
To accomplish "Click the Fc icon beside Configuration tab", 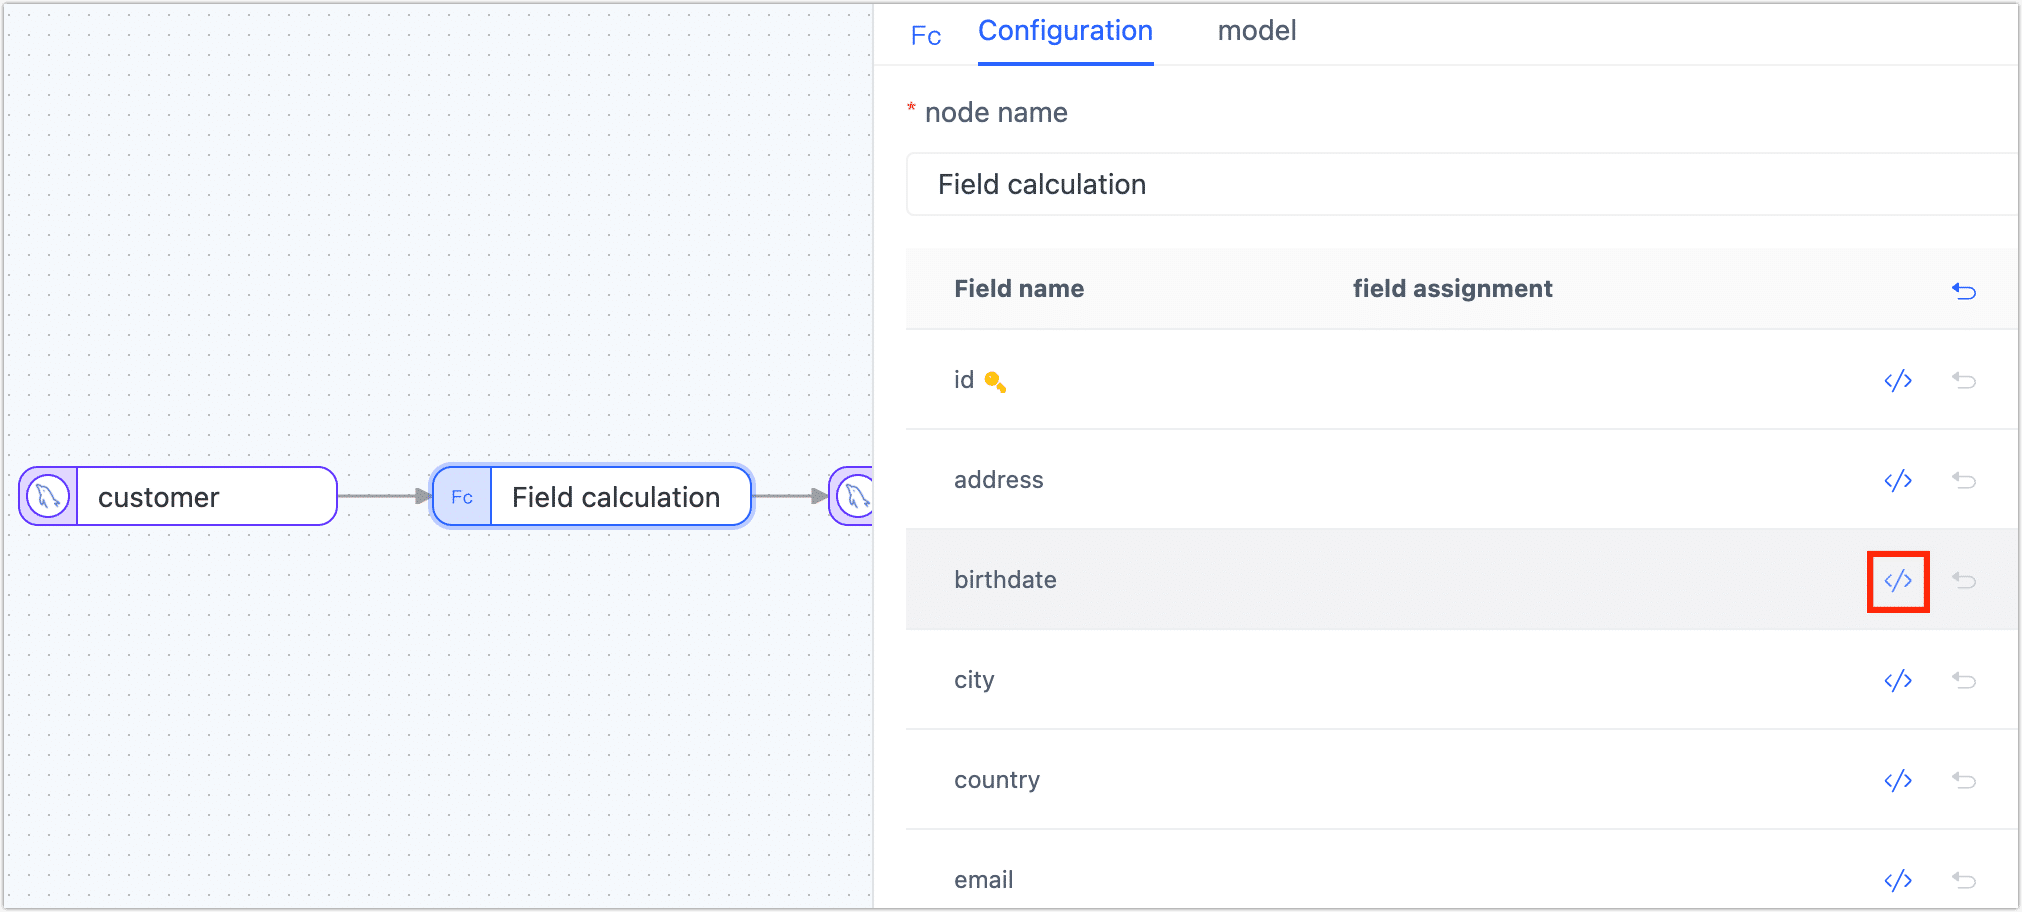I will (x=926, y=37).
